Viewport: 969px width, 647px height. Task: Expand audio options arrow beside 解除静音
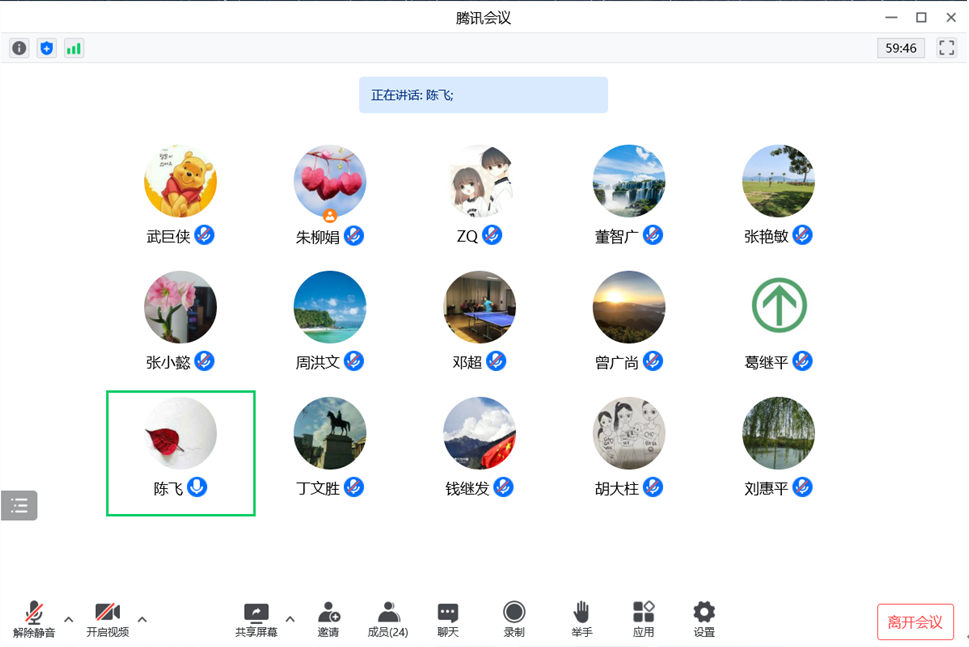click(69, 620)
